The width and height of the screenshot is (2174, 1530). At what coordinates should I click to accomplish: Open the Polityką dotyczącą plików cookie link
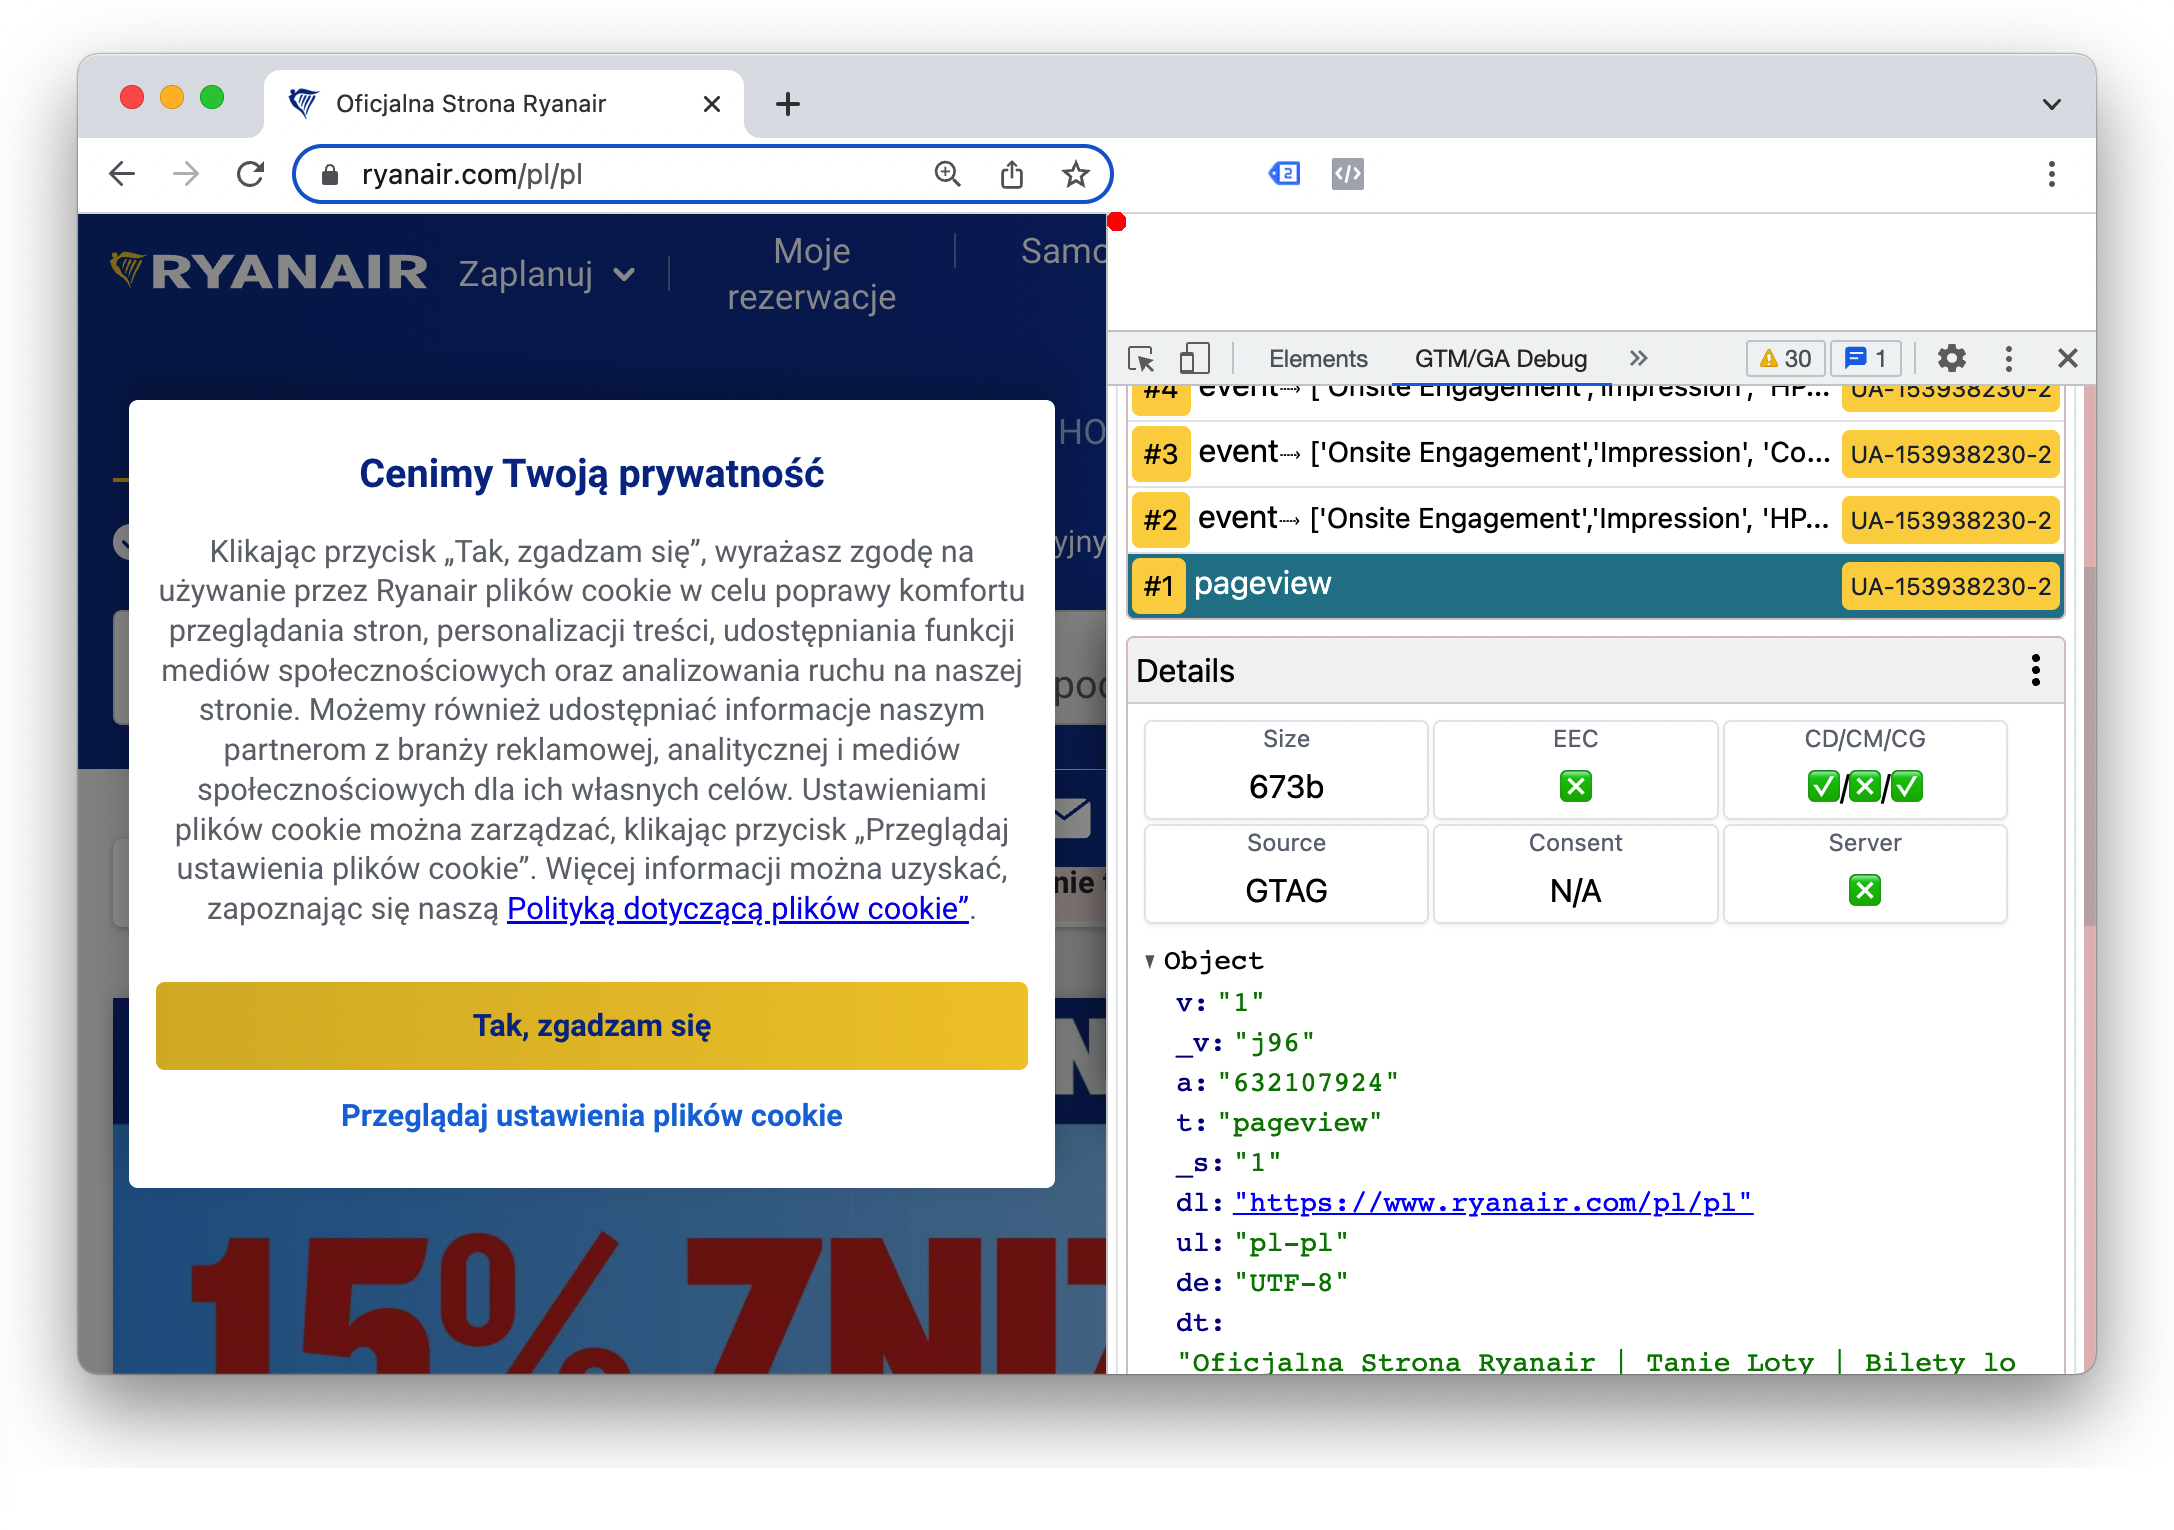738,908
